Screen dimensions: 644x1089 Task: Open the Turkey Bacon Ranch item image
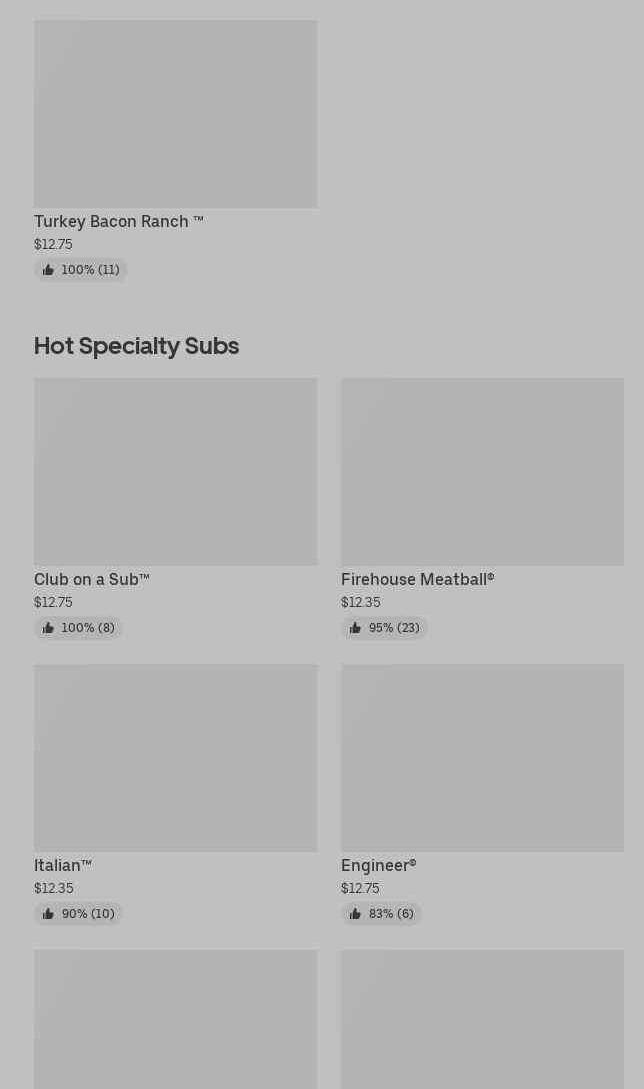coord(175,114)
